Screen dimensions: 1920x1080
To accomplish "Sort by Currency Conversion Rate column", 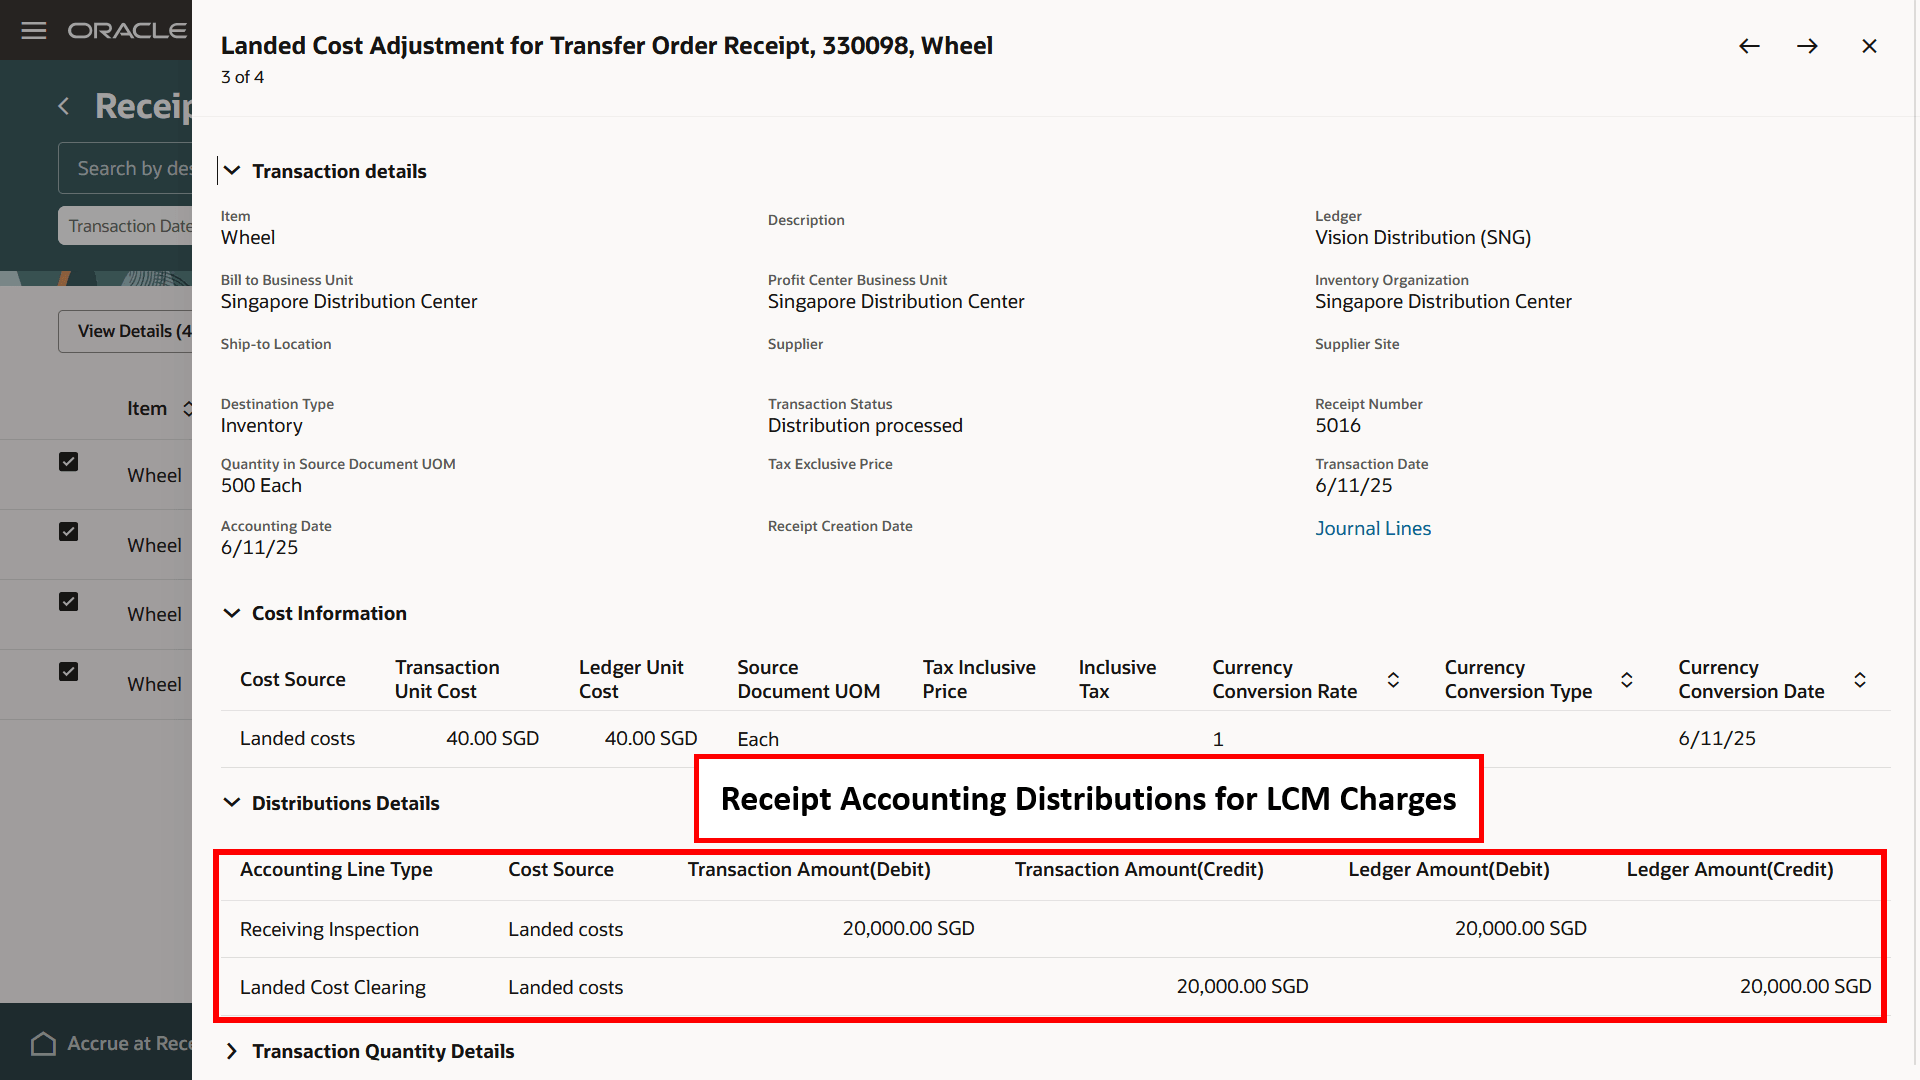I will [1393, 680].
